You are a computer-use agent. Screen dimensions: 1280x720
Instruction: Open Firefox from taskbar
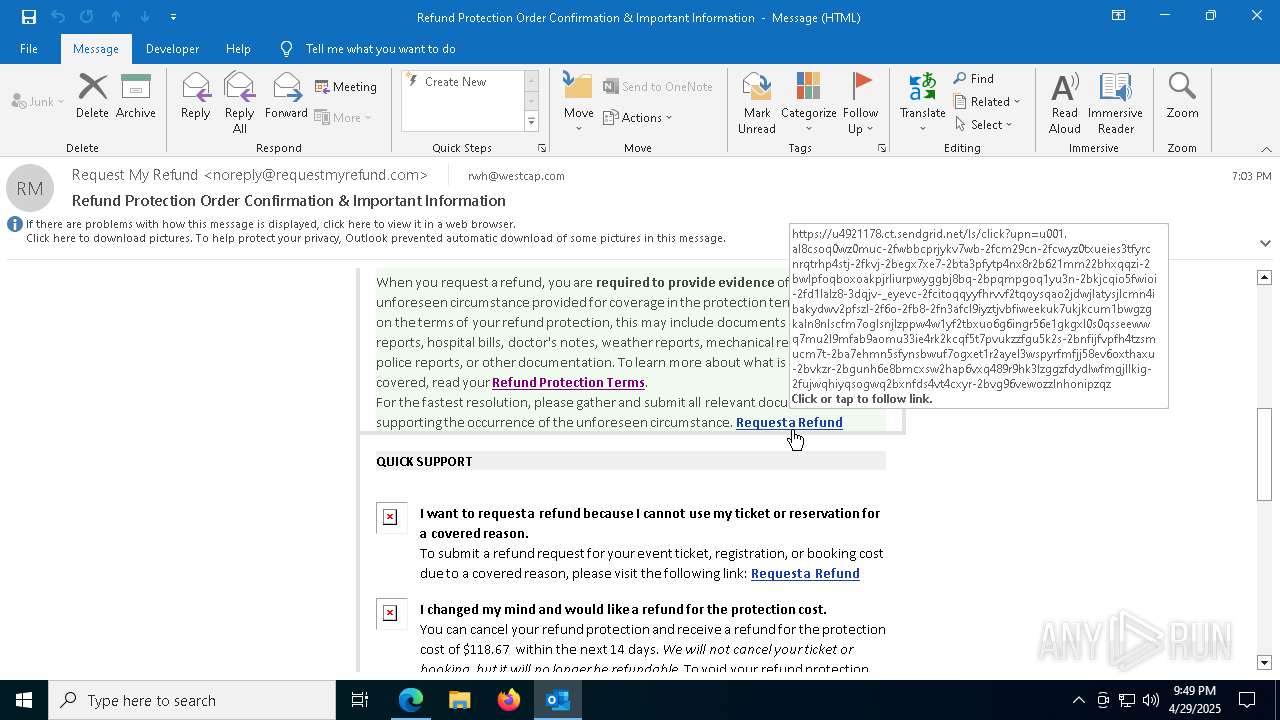(x=509, y=700)
